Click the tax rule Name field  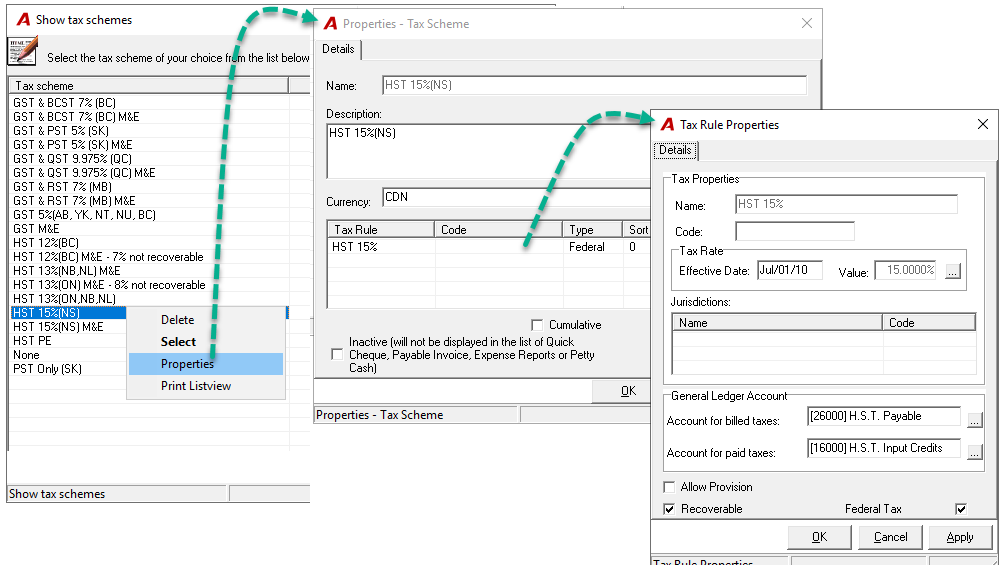pos(846,204)
